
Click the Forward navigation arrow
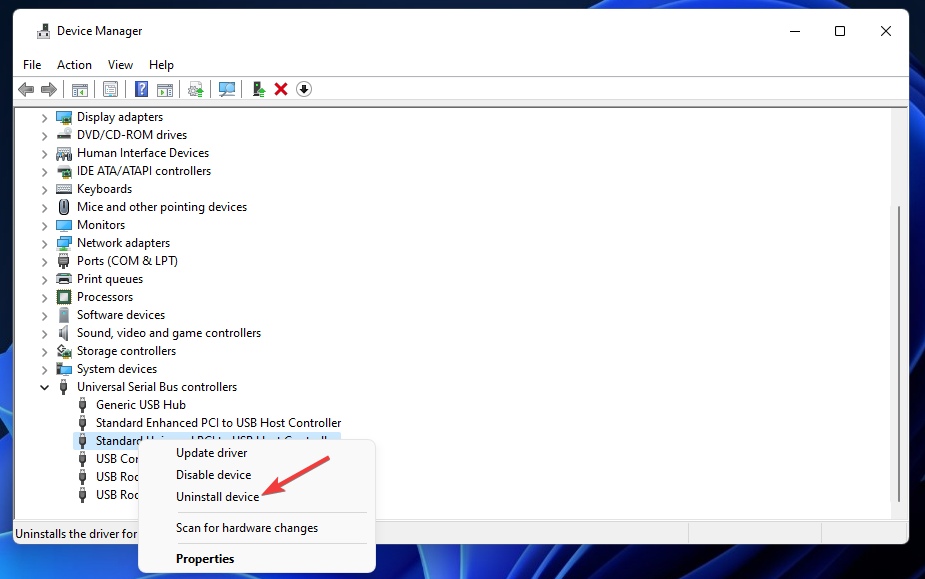coord(49,89)
